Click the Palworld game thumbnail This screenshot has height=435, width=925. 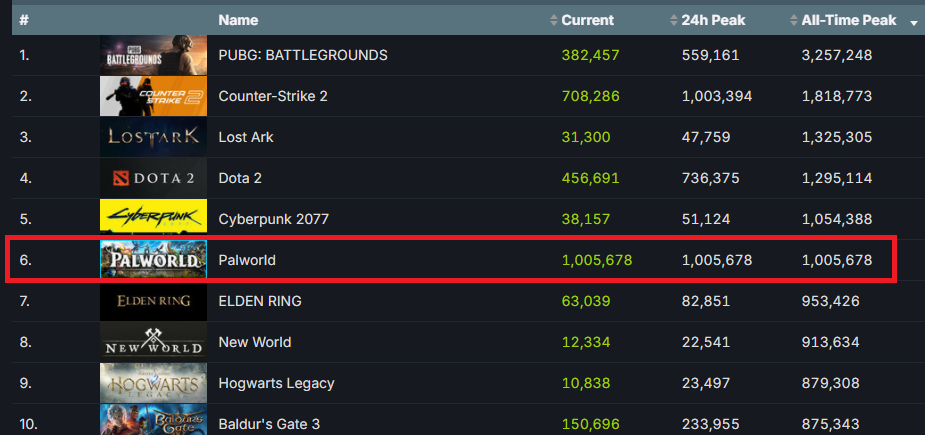click(x=153, y=260)
